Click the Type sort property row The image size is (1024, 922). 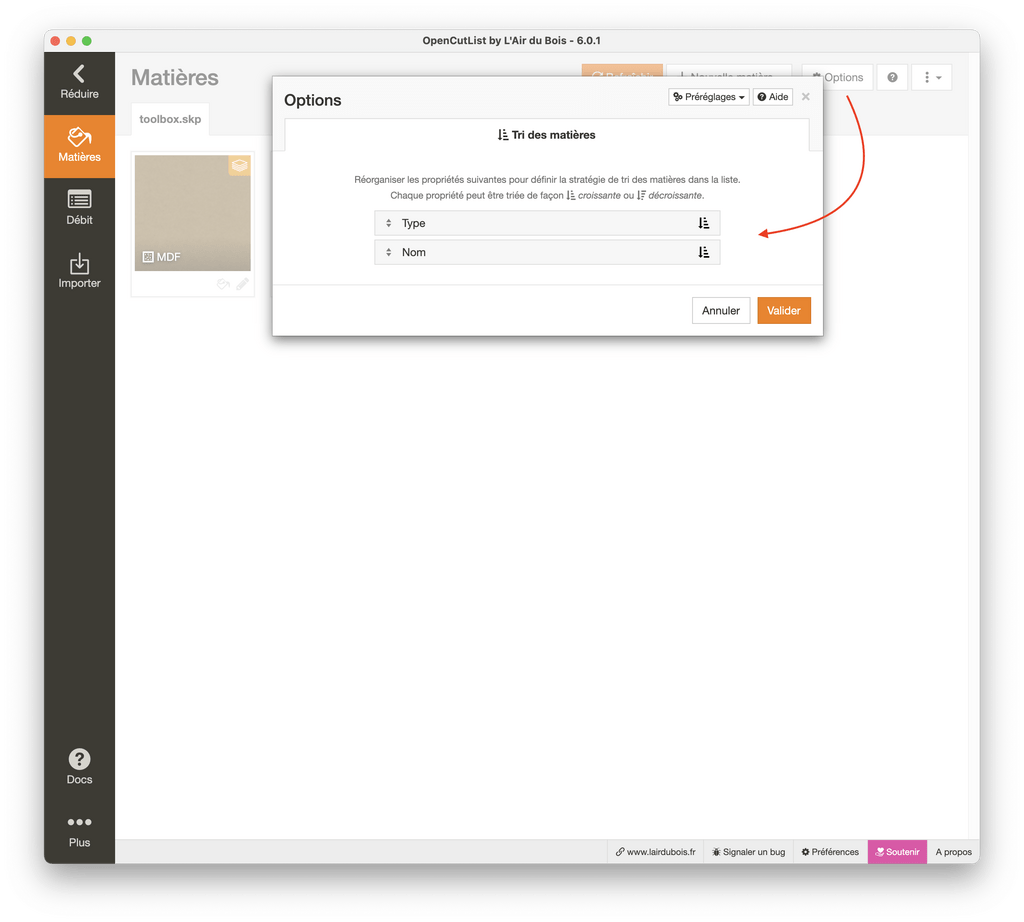click(x=547, y=223)
